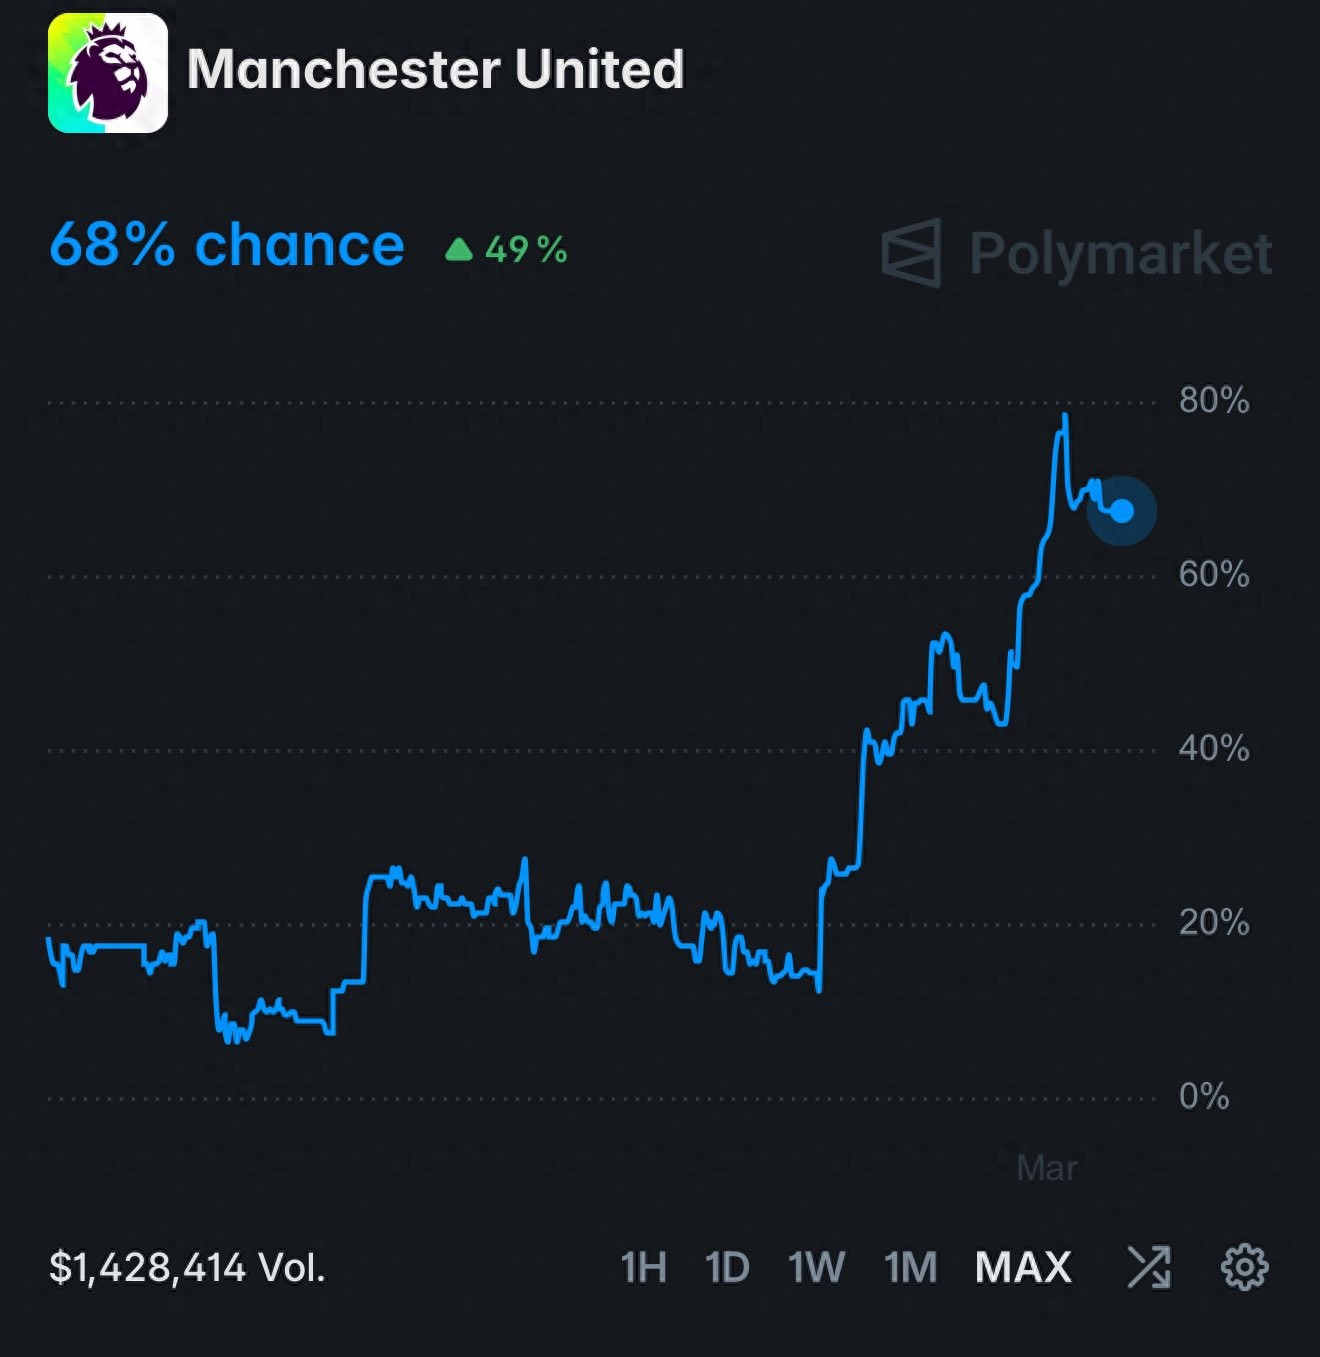Click the Manchester United market title

(x=438, y=70)
